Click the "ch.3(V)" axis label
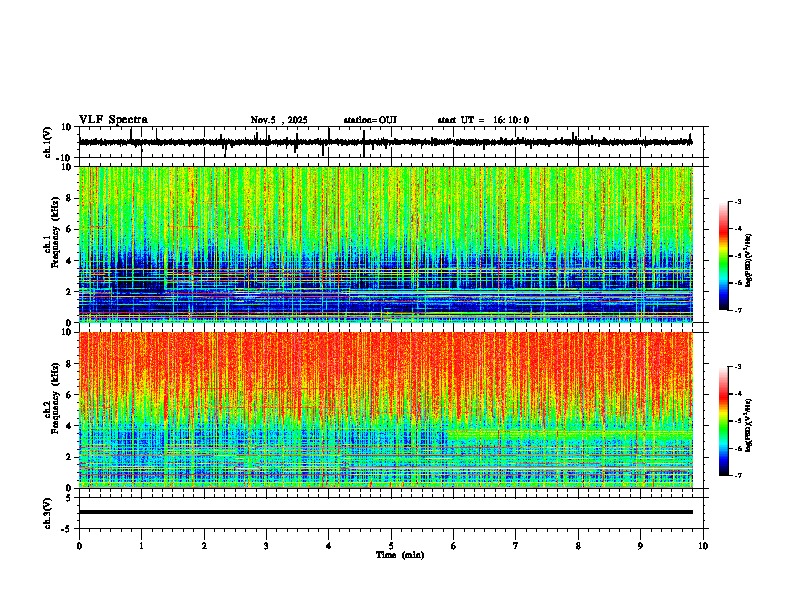 coord(48,513)
